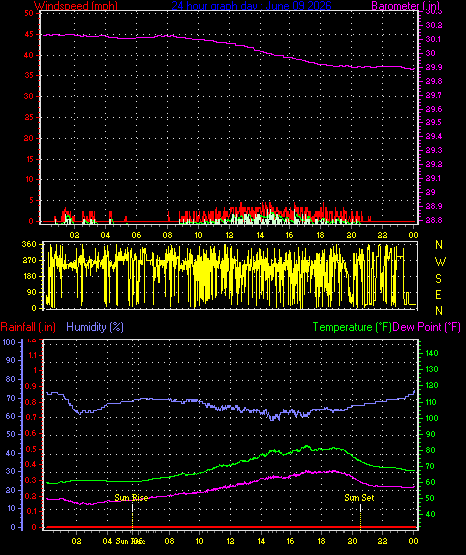The image size is (466, 555).
Task: Click "5" on the windspeed axis
Action: pyautogui.click(x=31, y=200)
